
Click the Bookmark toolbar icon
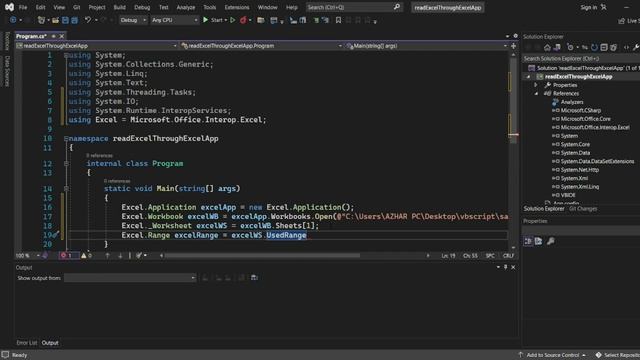(x=338, y=20)
